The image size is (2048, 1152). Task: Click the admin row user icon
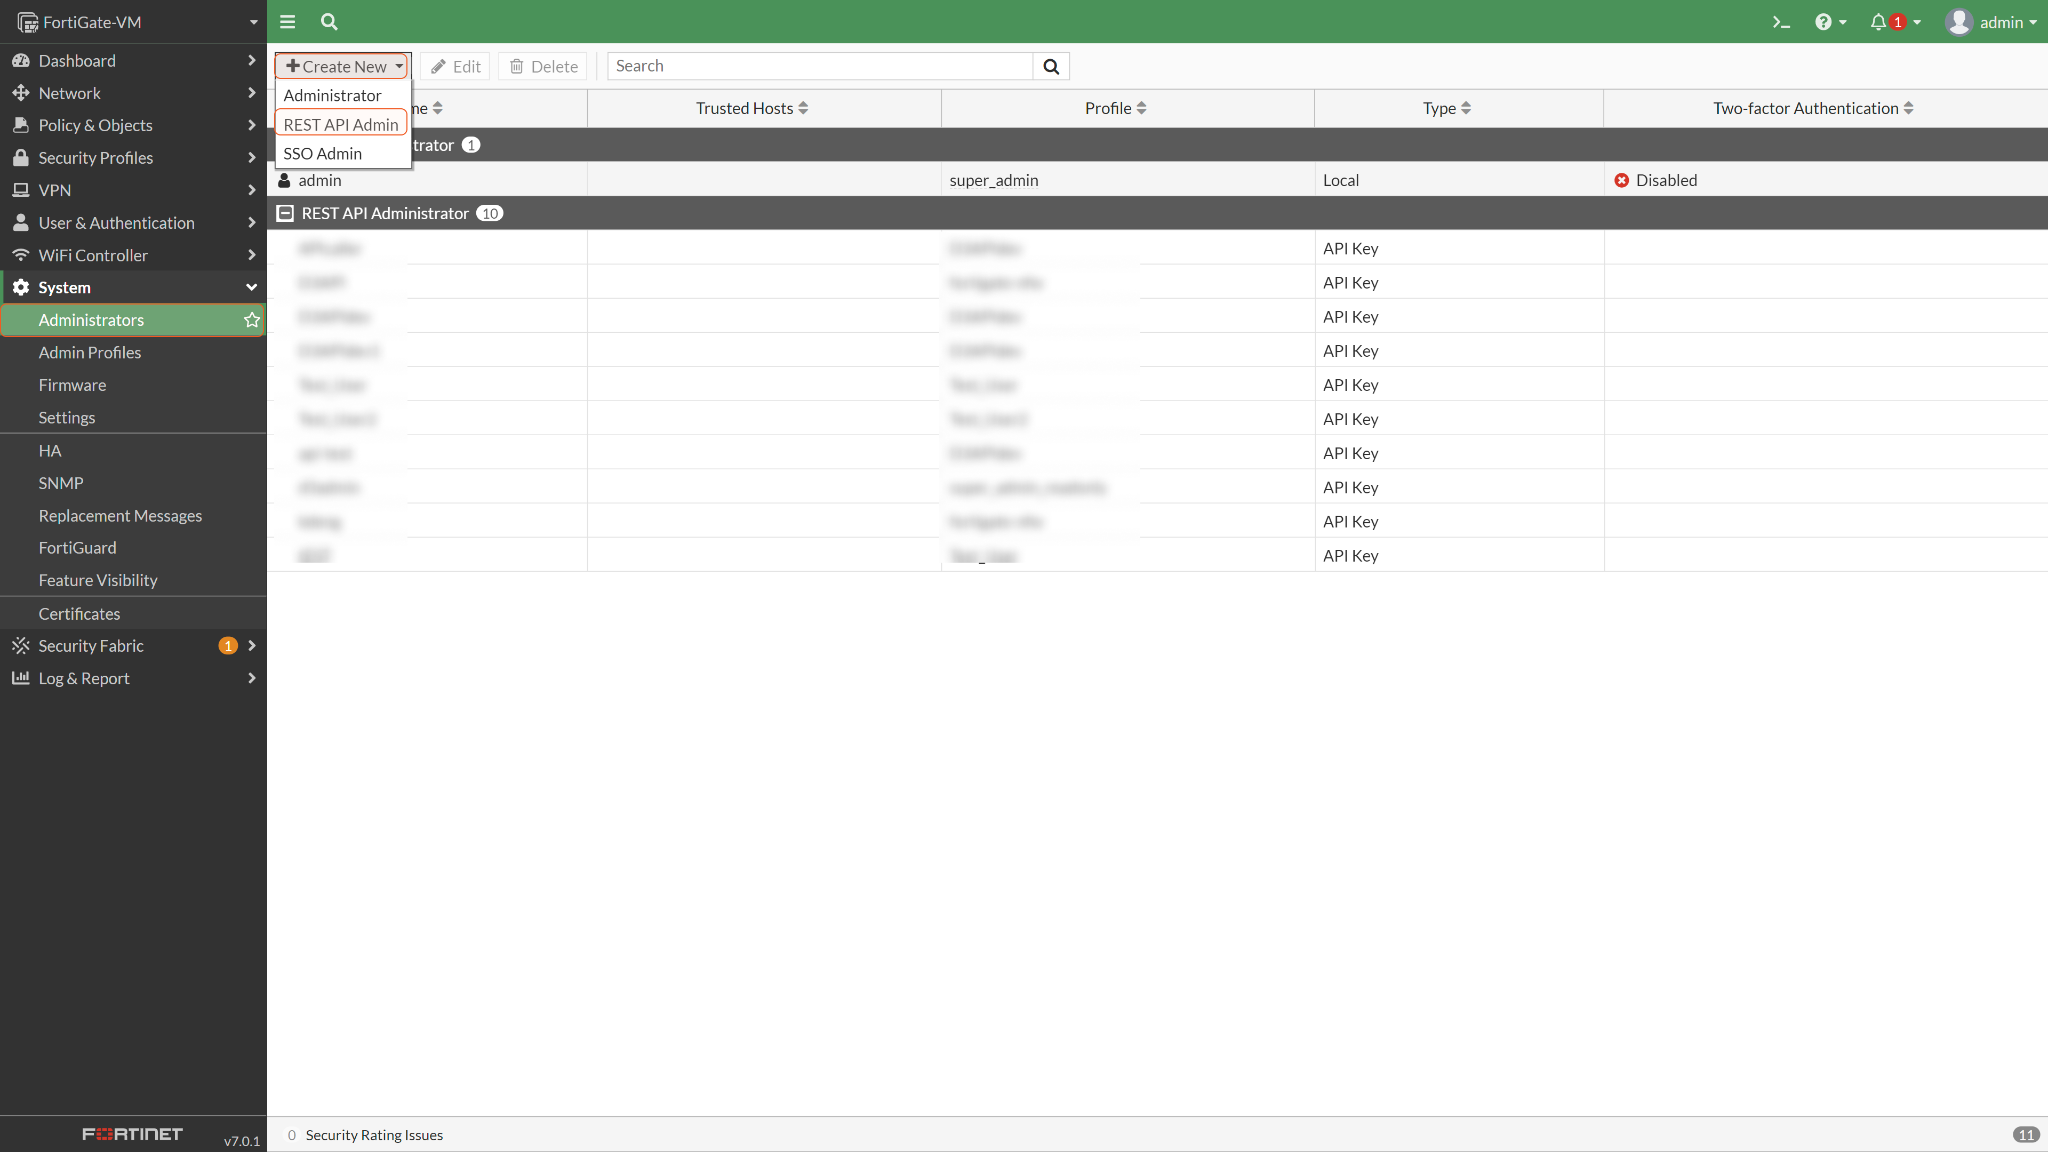click(284, 180)
